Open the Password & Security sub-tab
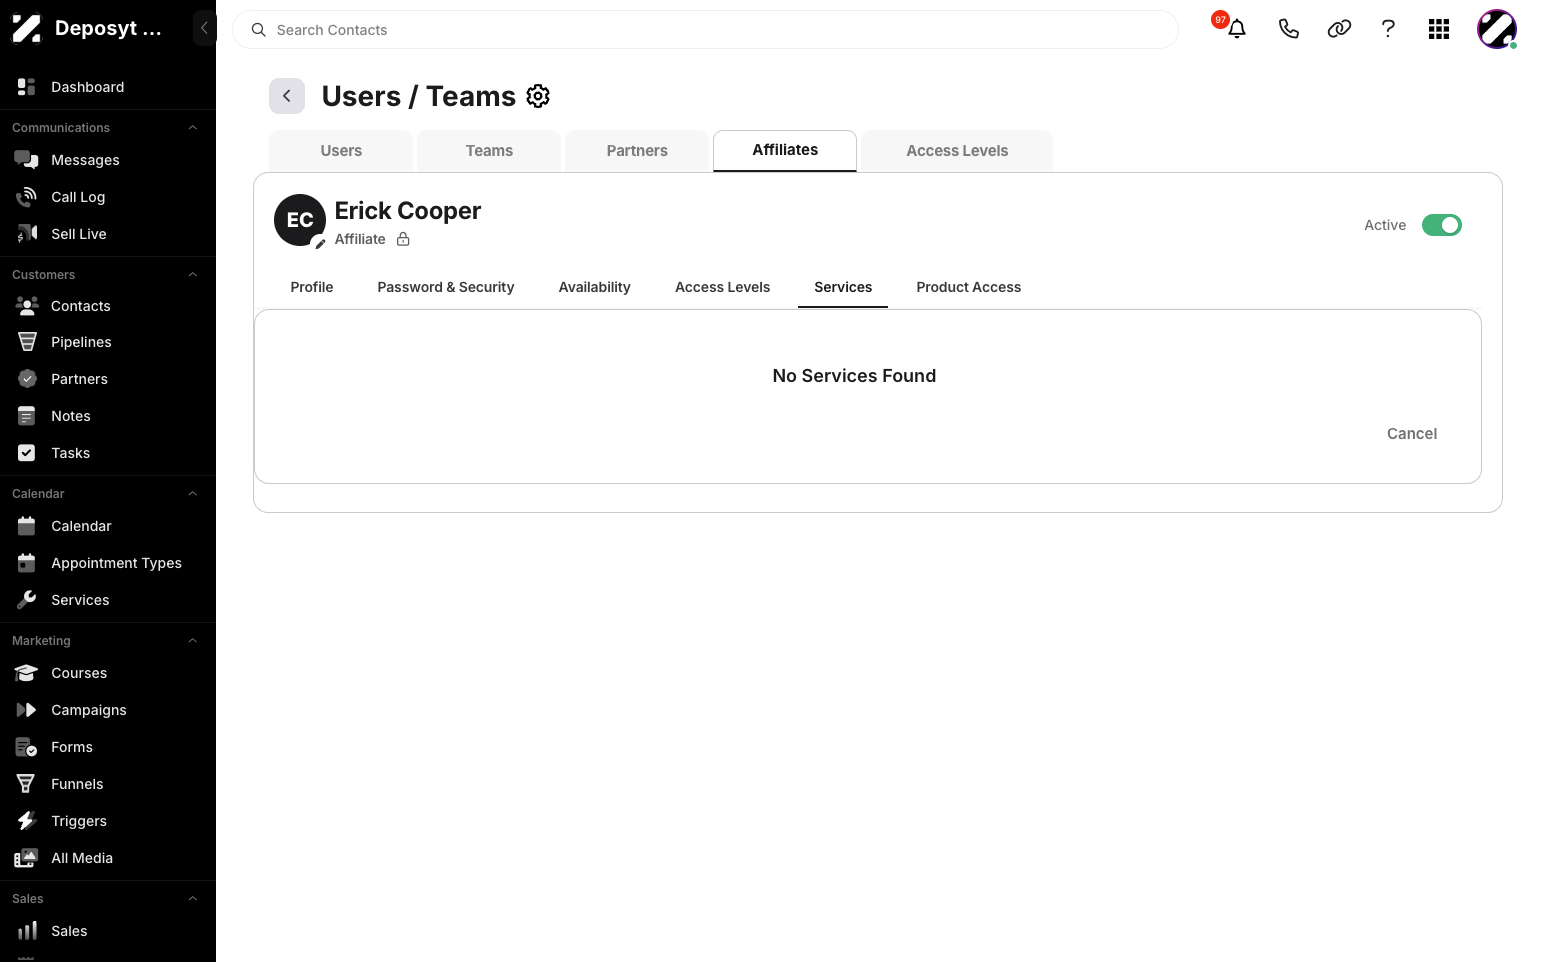The image size is (1541, 962). click(446, 287)
